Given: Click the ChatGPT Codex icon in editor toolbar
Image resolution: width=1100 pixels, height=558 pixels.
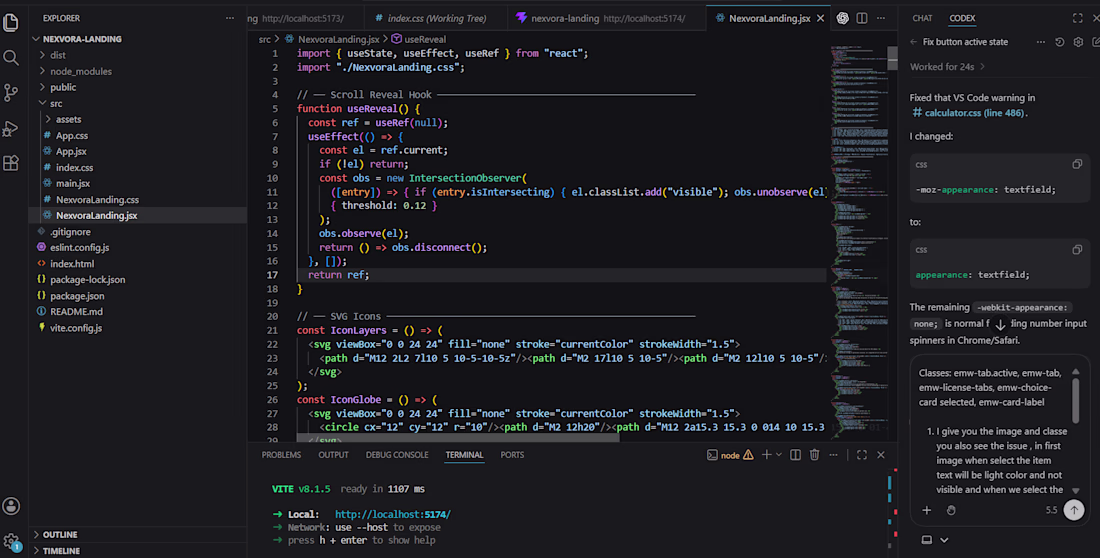Looking at the screenshot, I should pyautogui.click(x=843, y=18).
